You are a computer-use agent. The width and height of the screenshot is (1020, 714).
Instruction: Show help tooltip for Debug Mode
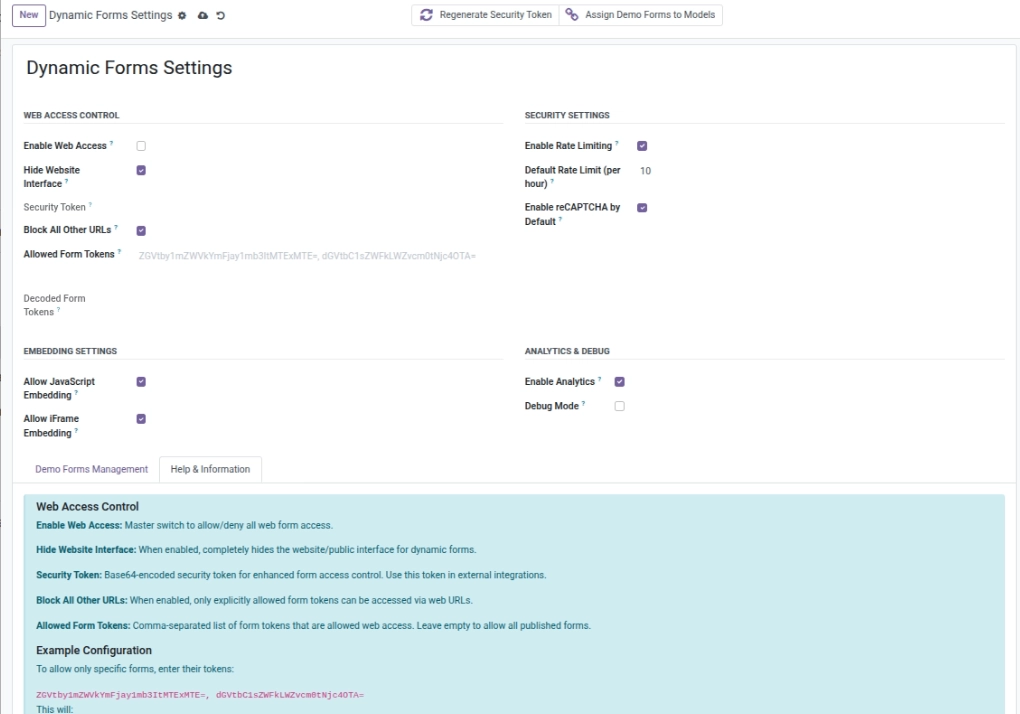(584, 403)
